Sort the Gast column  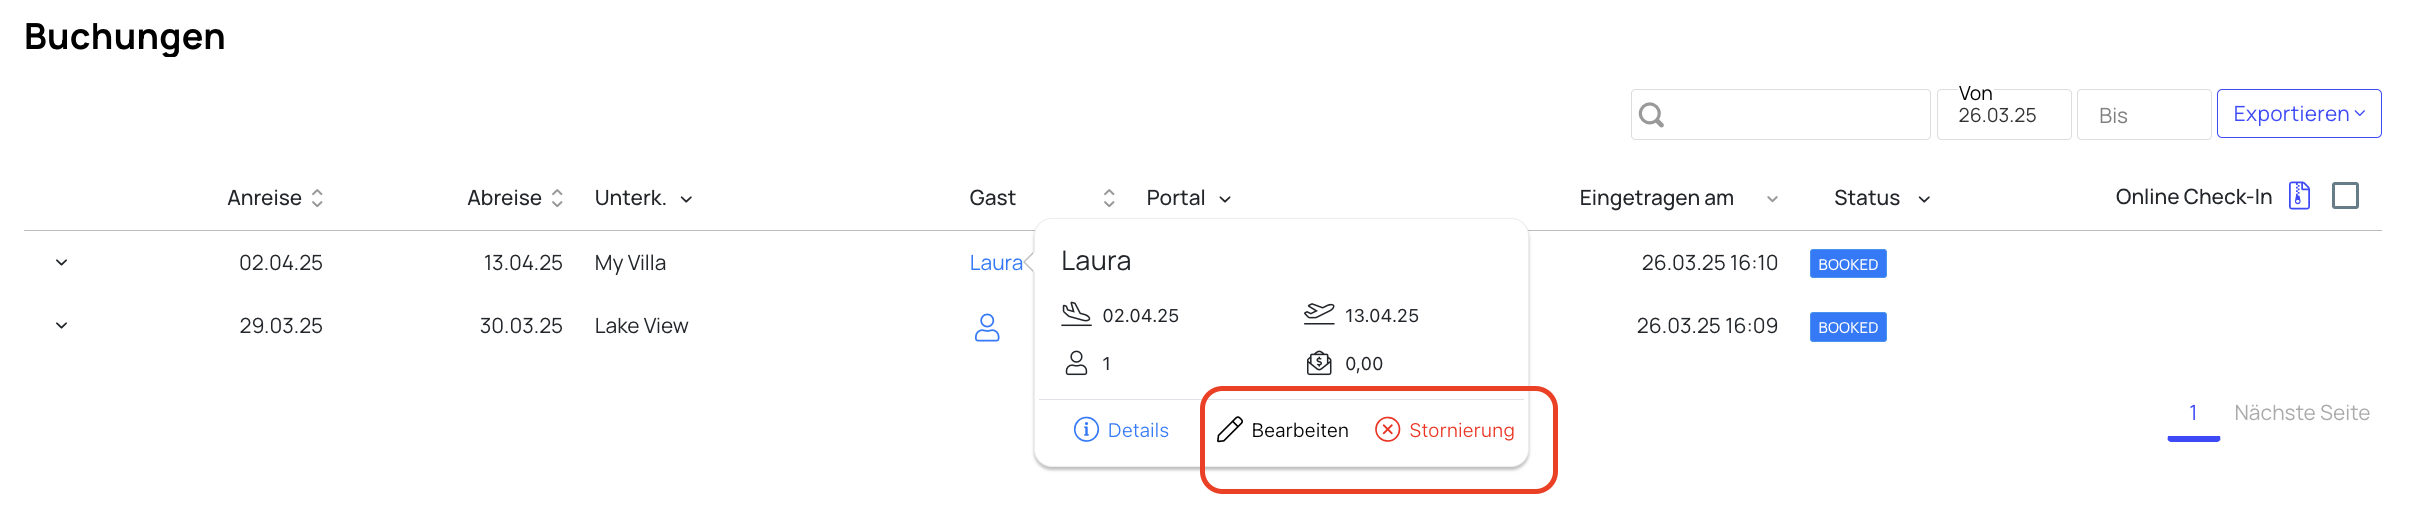click(x=1109, y=198)
